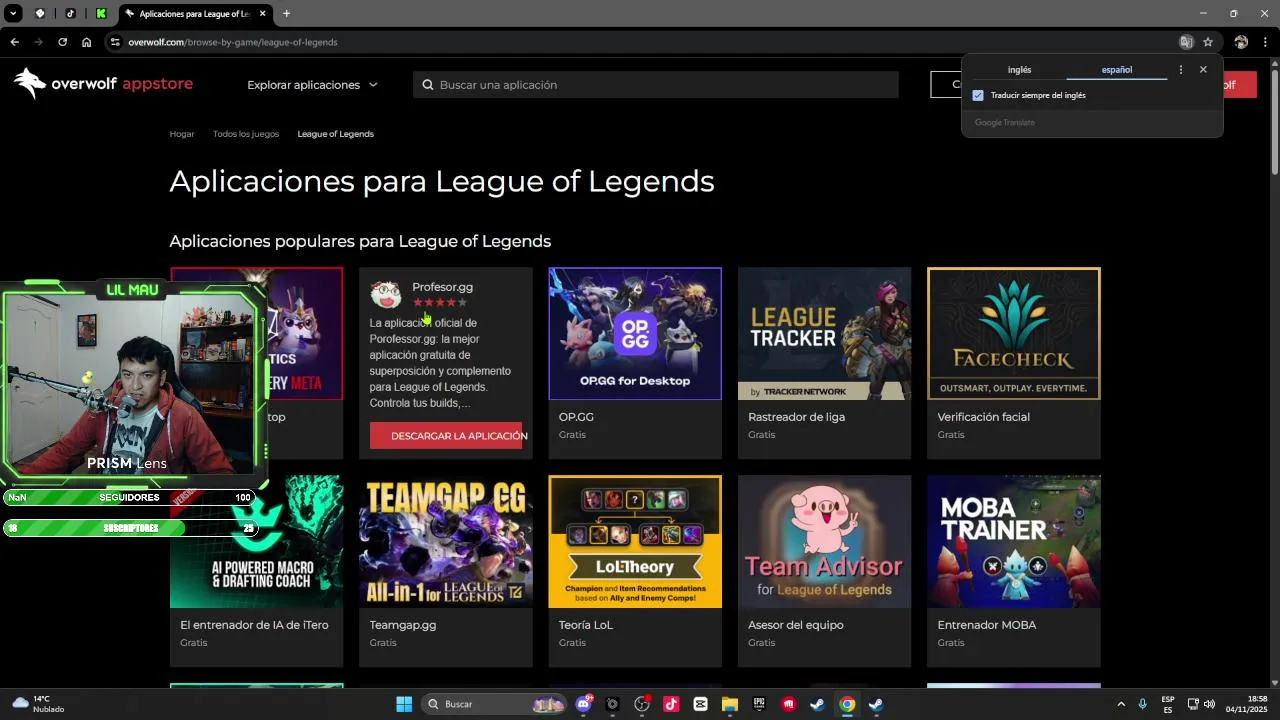
Task: Open the ESP language input switcher
Action: click(x=1168, y=704)
